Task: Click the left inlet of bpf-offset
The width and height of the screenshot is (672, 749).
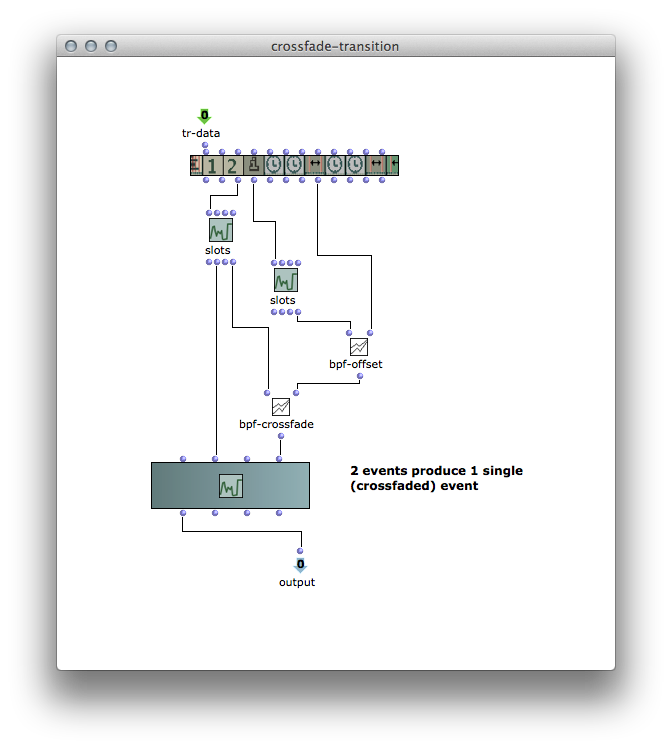Action: [349, 333]
